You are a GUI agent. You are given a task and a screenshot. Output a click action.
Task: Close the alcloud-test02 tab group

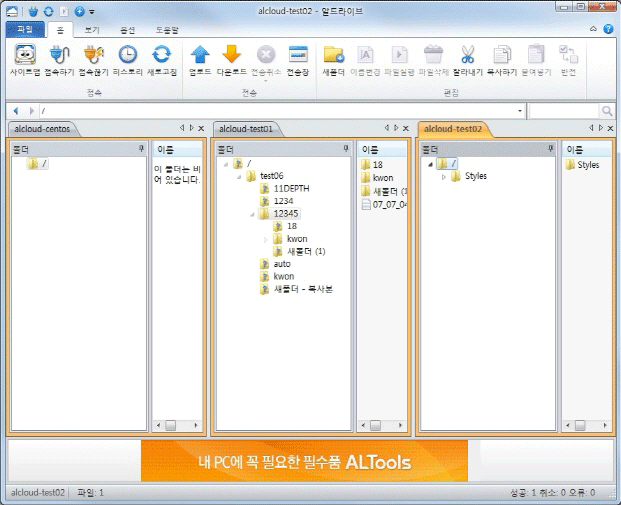click(610, 128)
